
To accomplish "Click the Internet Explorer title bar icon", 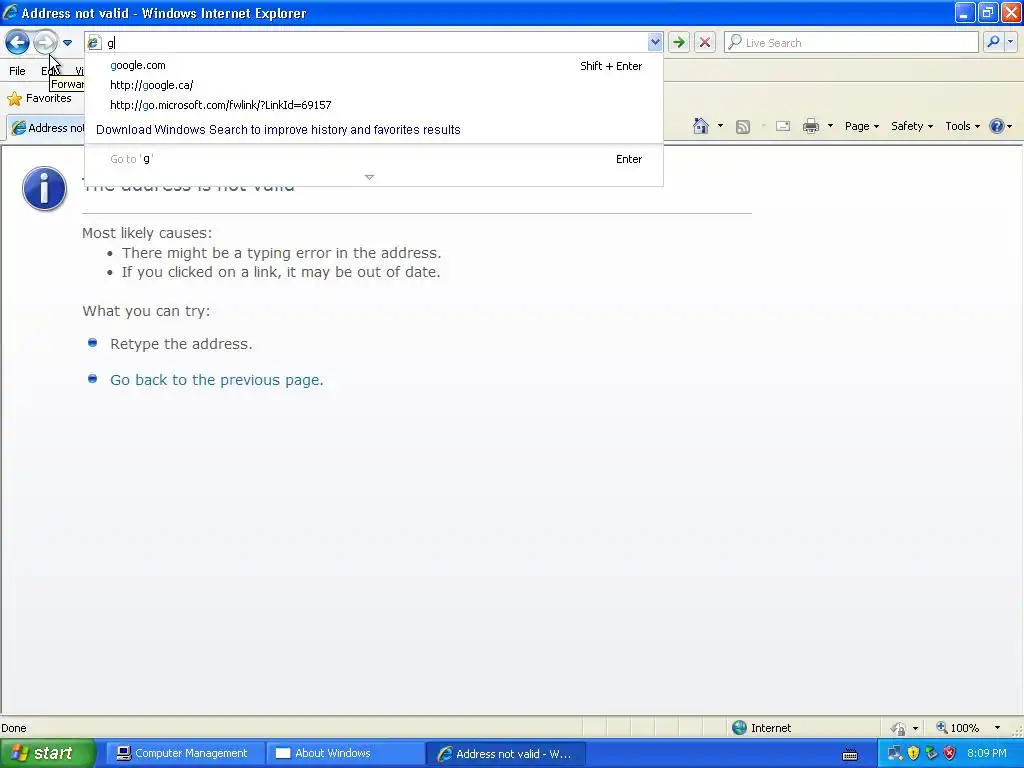I will pos(10,12).
